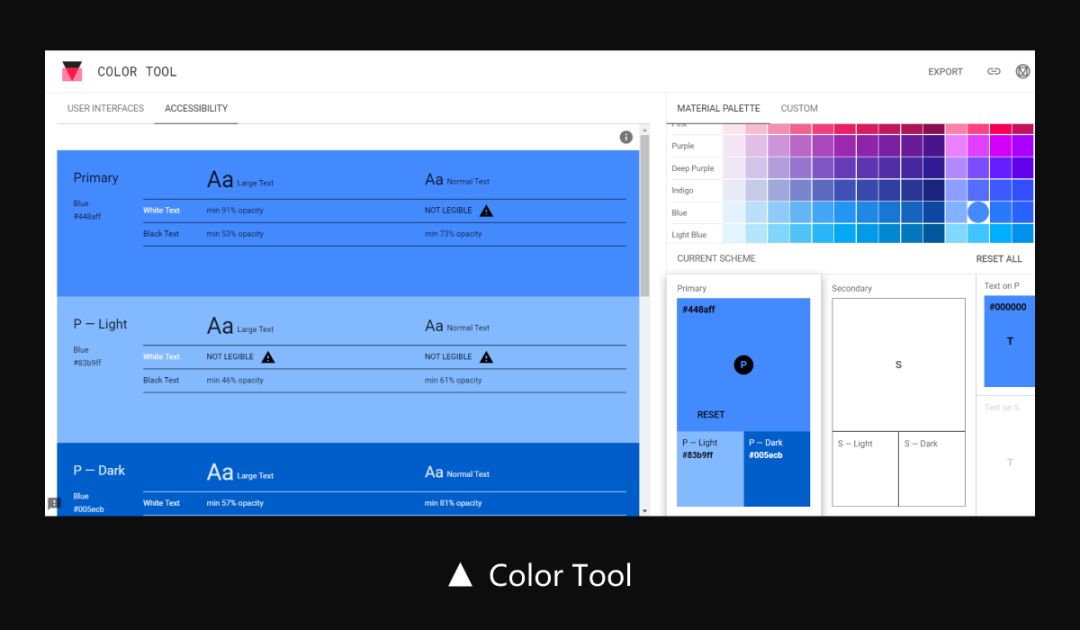Click 'min 61% opacity' text
Screen dimensions: 1080x630
click(453, 380)
